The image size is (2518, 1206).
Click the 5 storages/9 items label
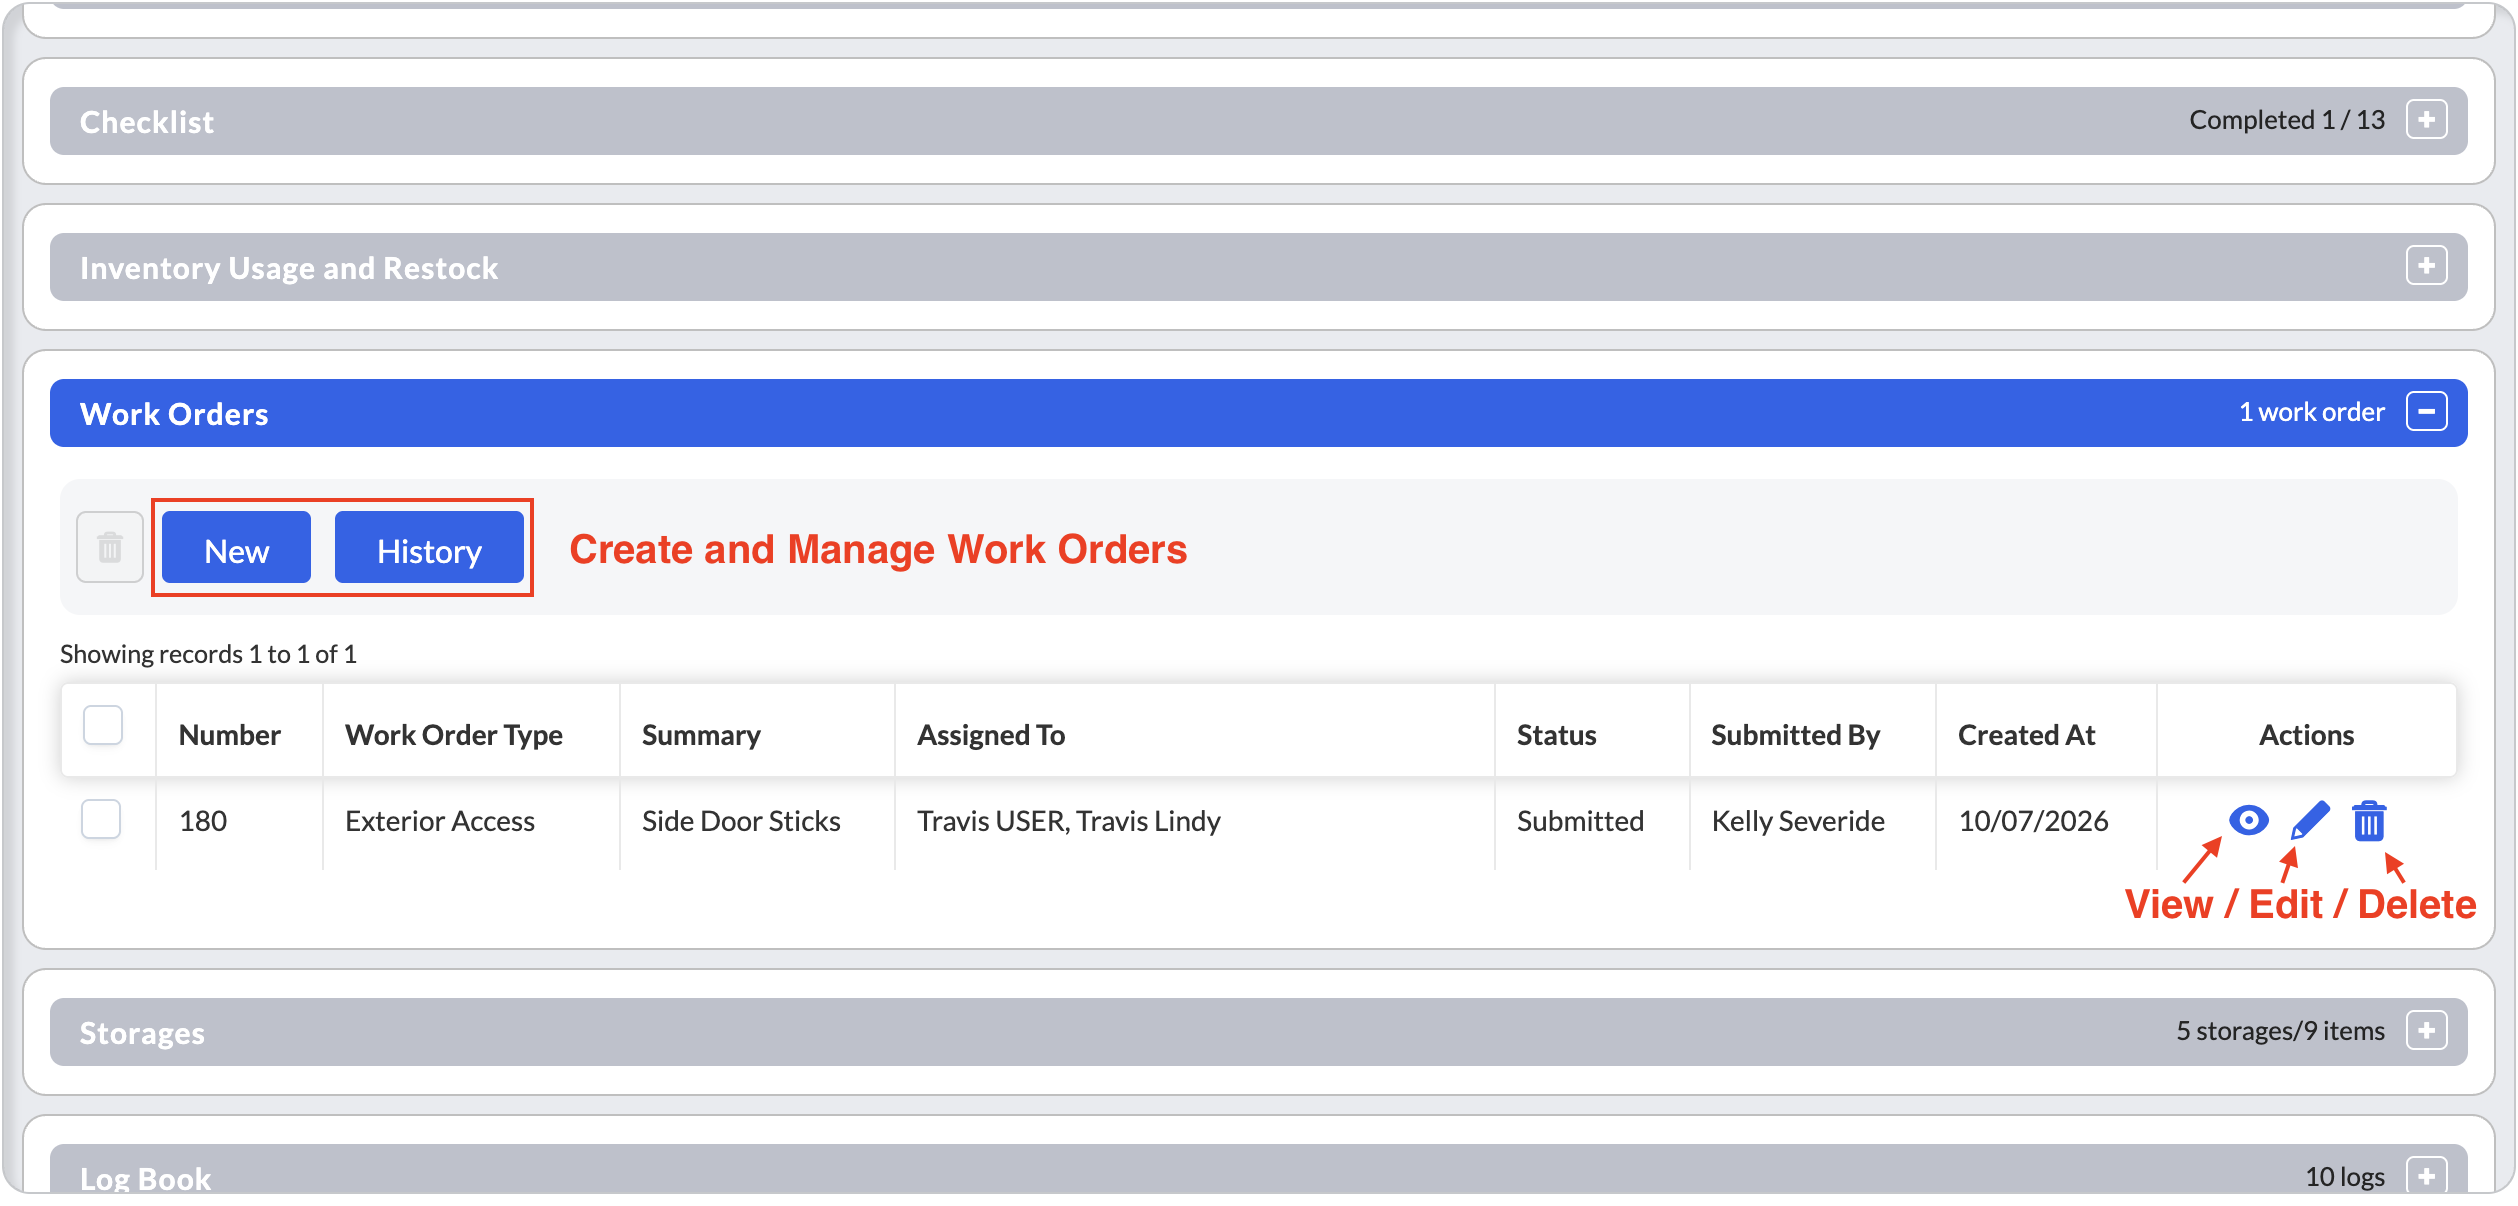pos(2280,1031)
